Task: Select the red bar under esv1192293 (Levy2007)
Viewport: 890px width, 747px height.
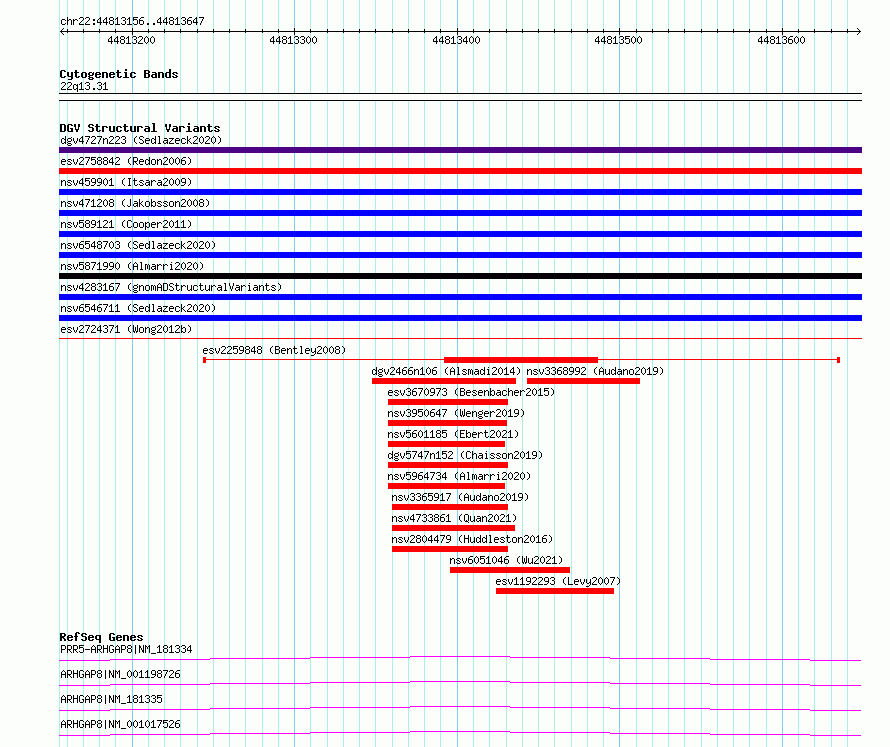Action: (555, 591)
